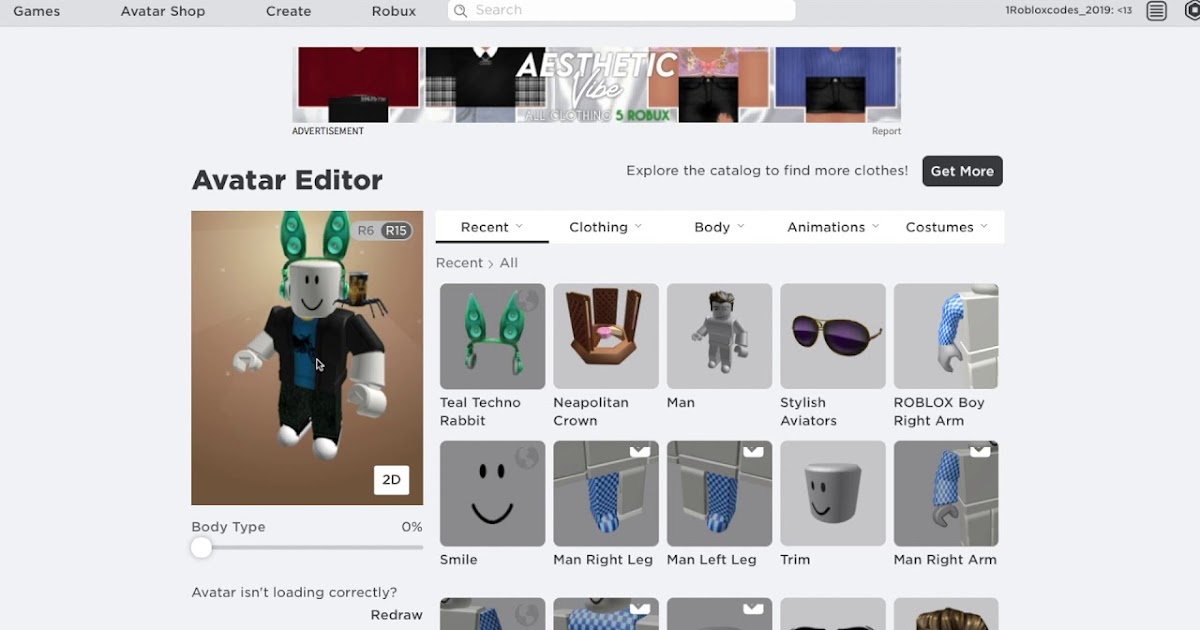Go to Games in top navigation
Viewport: 1200px width, 630px height.
click(37, 11)
